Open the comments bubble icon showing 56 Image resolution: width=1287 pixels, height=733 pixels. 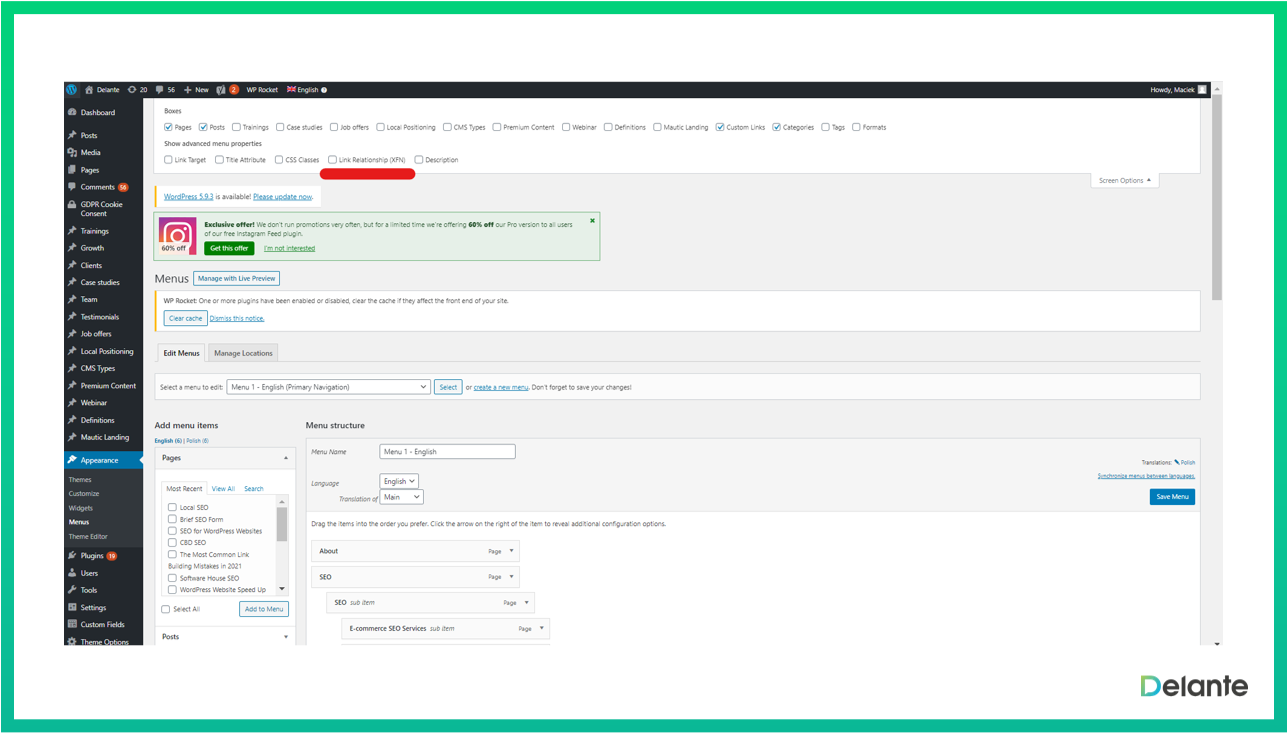(x=160, y=90)
